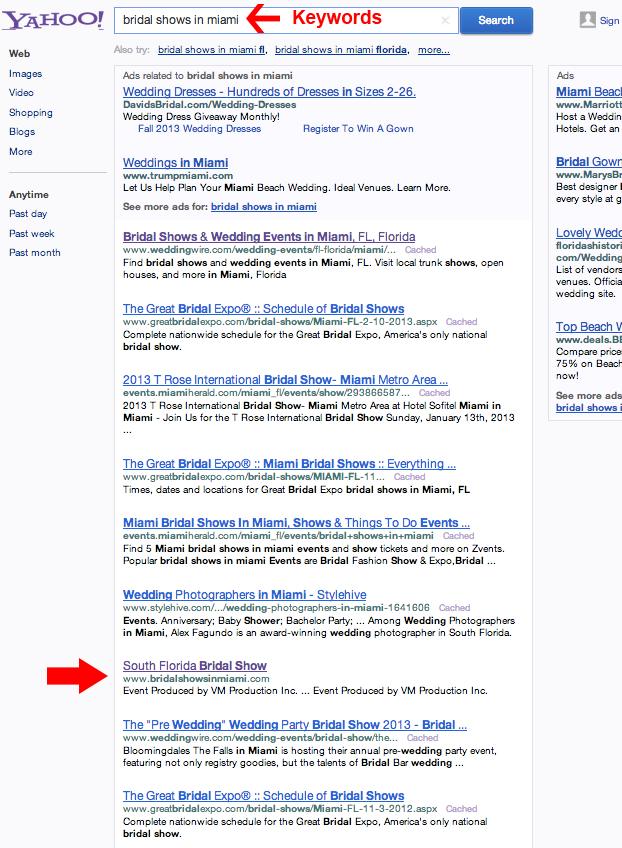The height and width of the screenshot is (848, 622).
Task: Open Cached link for Miami-FL-2-10-2013 result
Action: [x=461, y=322]
